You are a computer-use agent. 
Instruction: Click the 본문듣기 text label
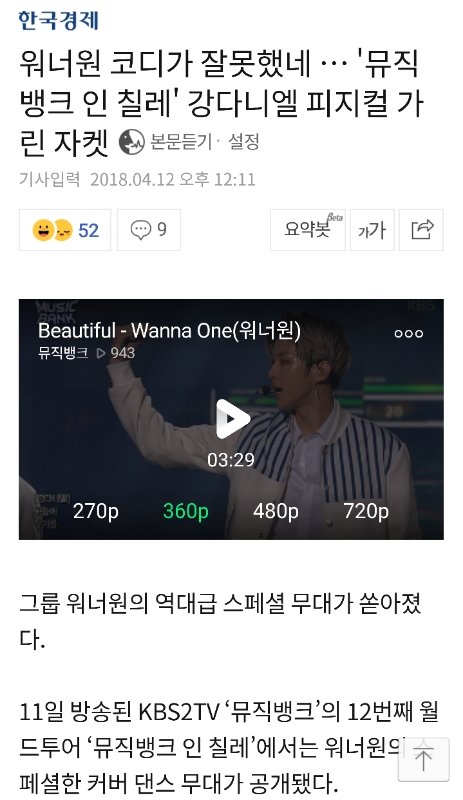tap(181, 142)
